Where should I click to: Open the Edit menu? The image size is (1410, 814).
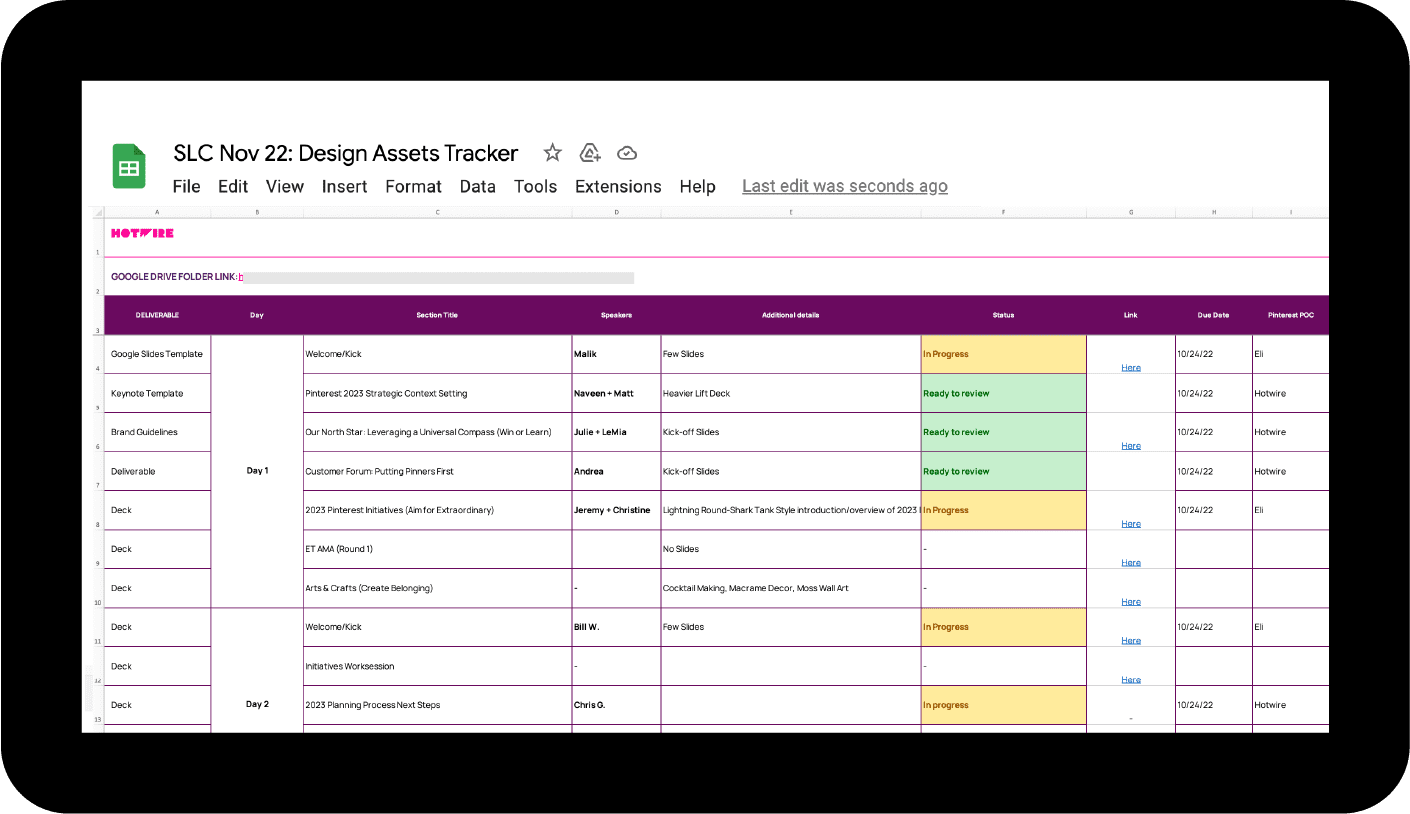[x=233, y=186]
